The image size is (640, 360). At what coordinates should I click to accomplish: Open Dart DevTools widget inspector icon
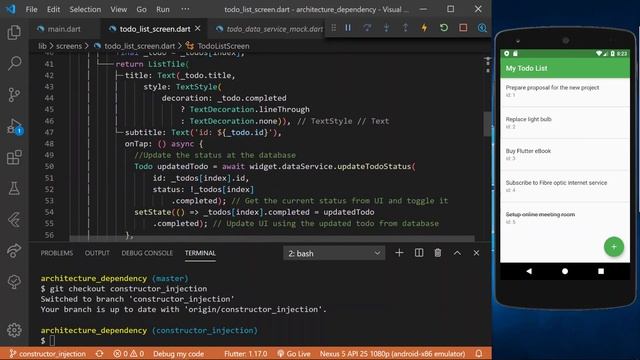(482, 28)
